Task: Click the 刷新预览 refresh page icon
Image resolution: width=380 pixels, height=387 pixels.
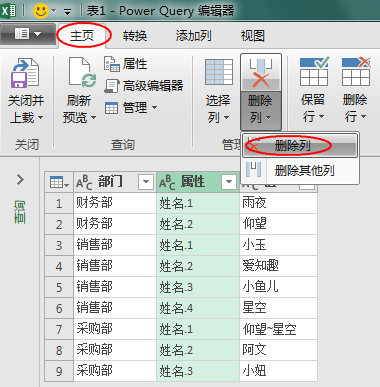Action: coord(82,72)
